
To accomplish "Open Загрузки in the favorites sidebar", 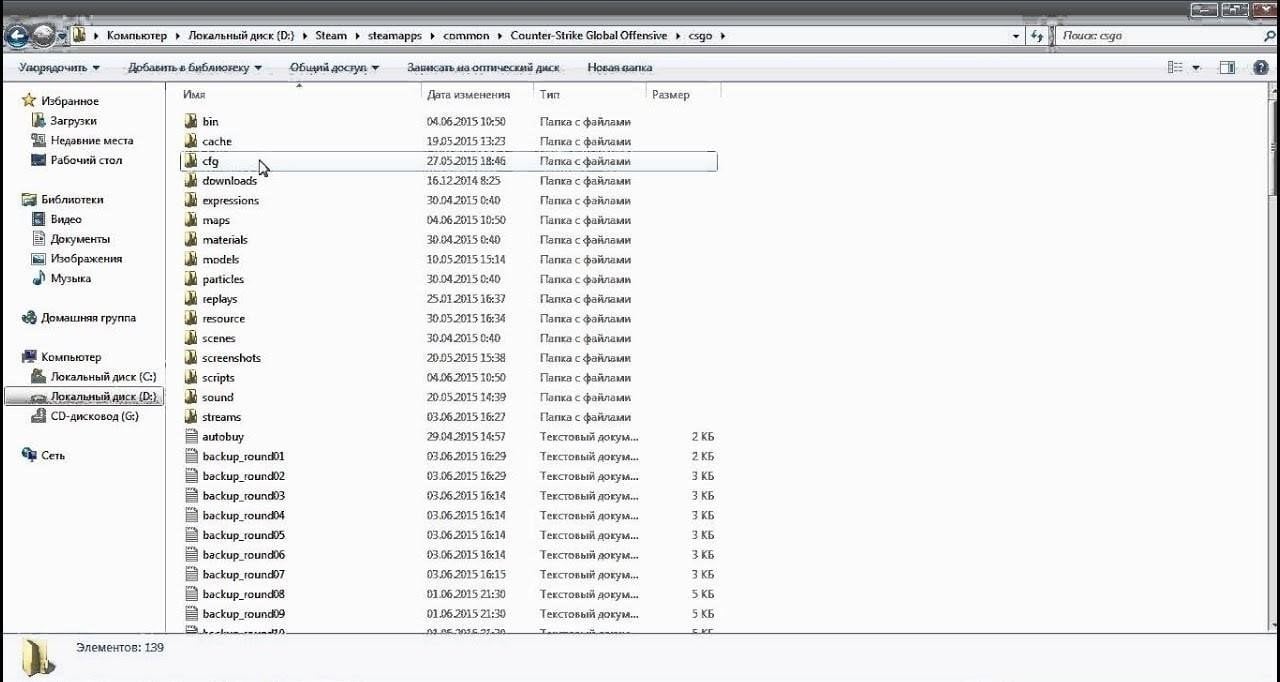I will tap(73, 121).
